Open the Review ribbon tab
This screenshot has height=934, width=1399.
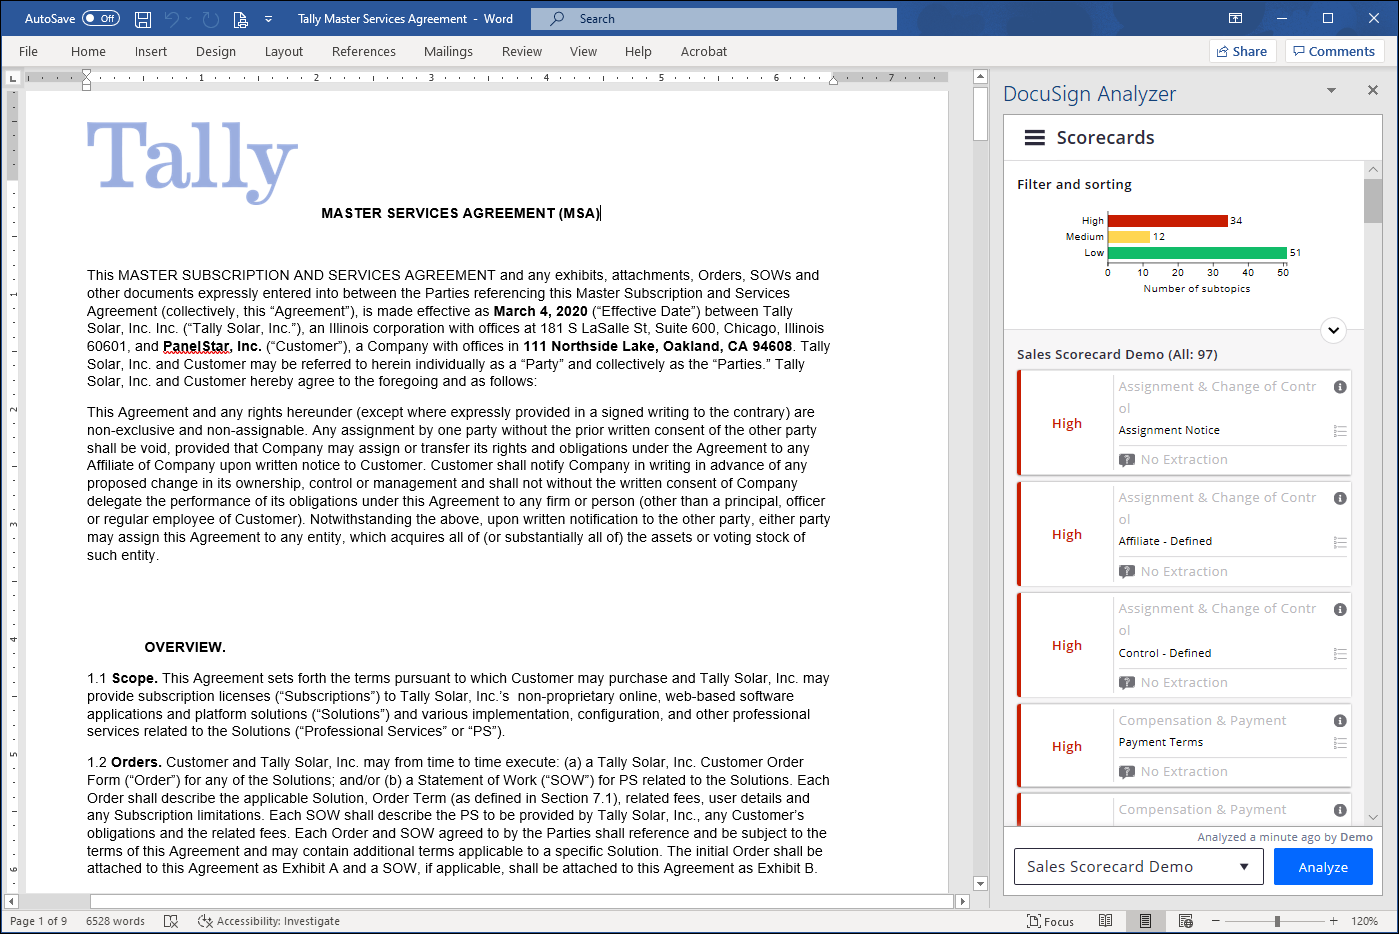click(522, 51)
